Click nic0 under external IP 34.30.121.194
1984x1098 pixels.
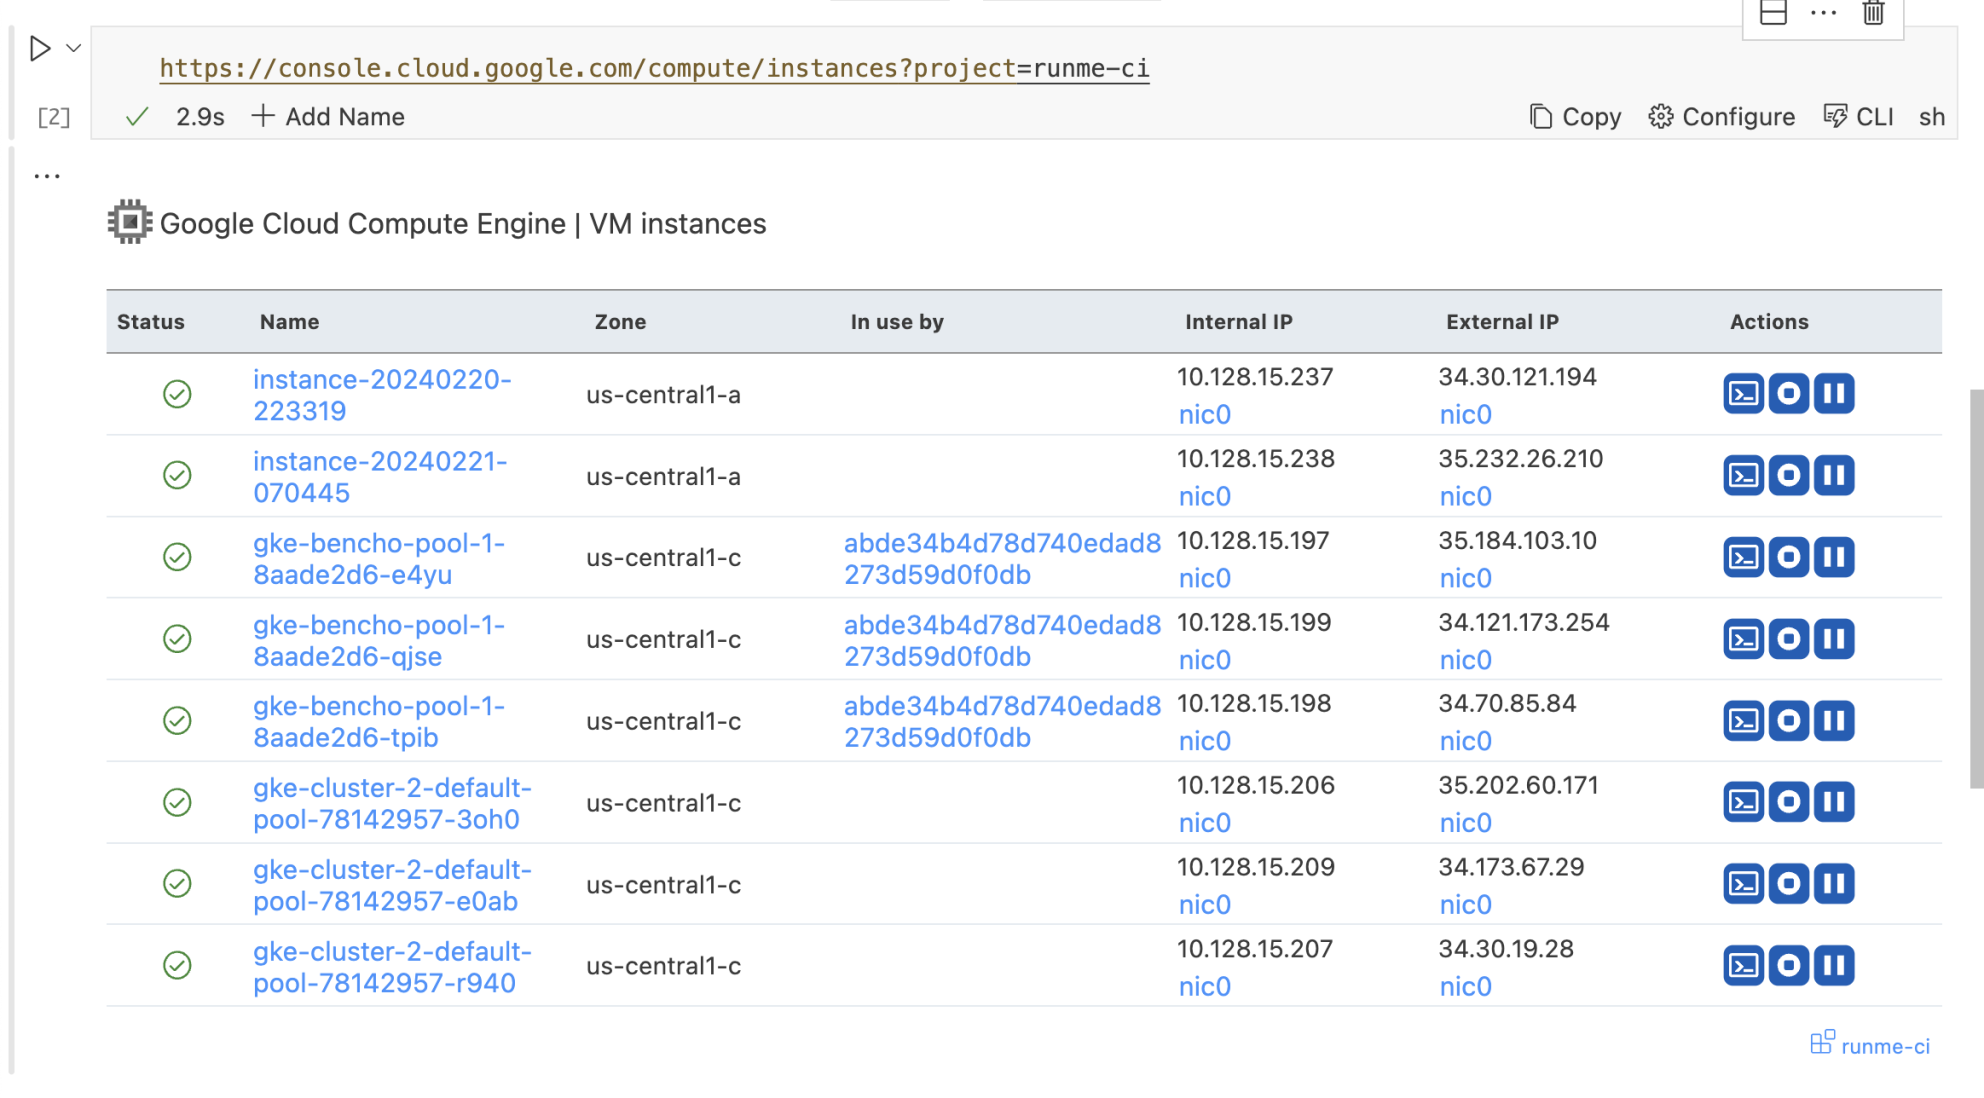tap(1465, 415)
